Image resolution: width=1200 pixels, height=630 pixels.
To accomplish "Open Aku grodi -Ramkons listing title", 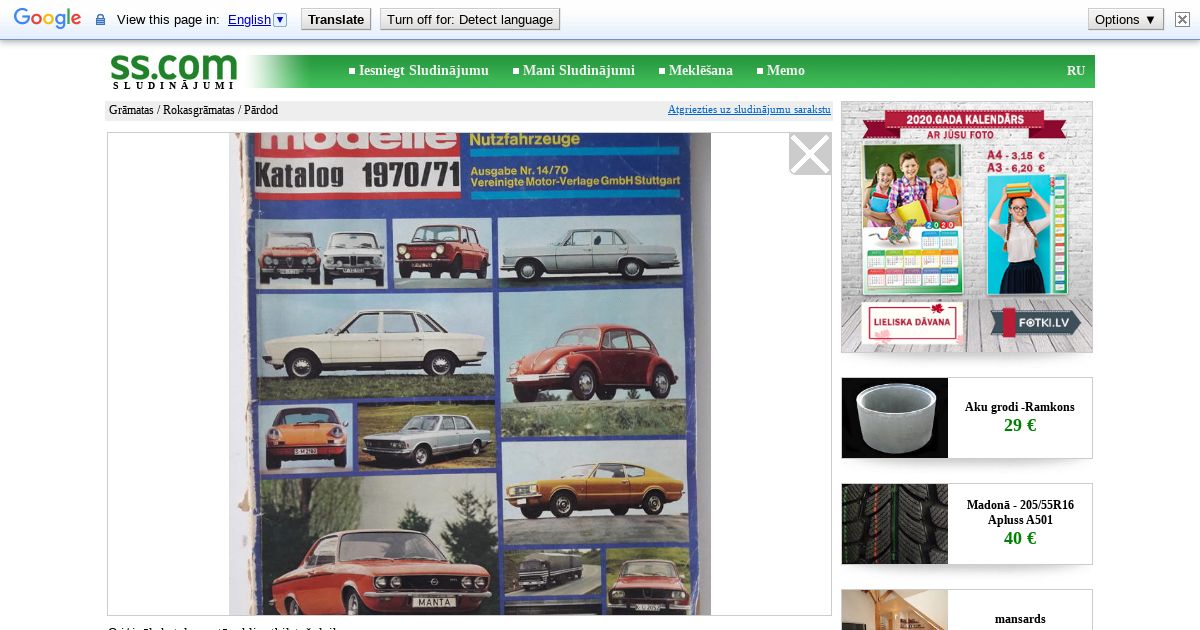I will pos(1020,407).
